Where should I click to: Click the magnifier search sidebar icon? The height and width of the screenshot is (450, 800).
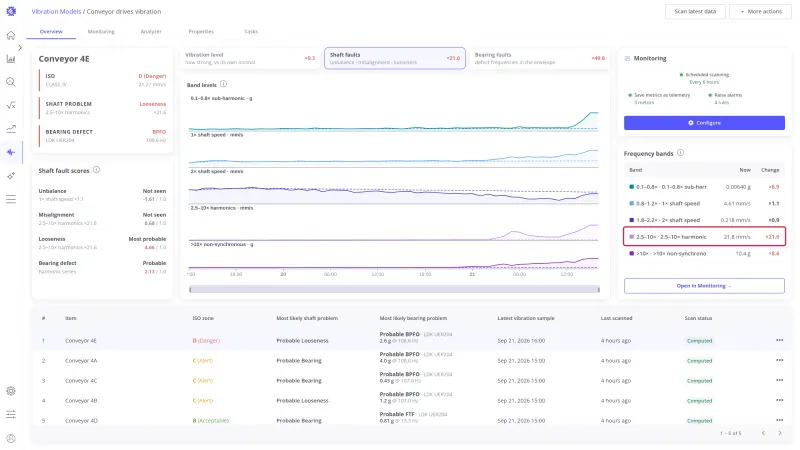(x=11, y=82)
